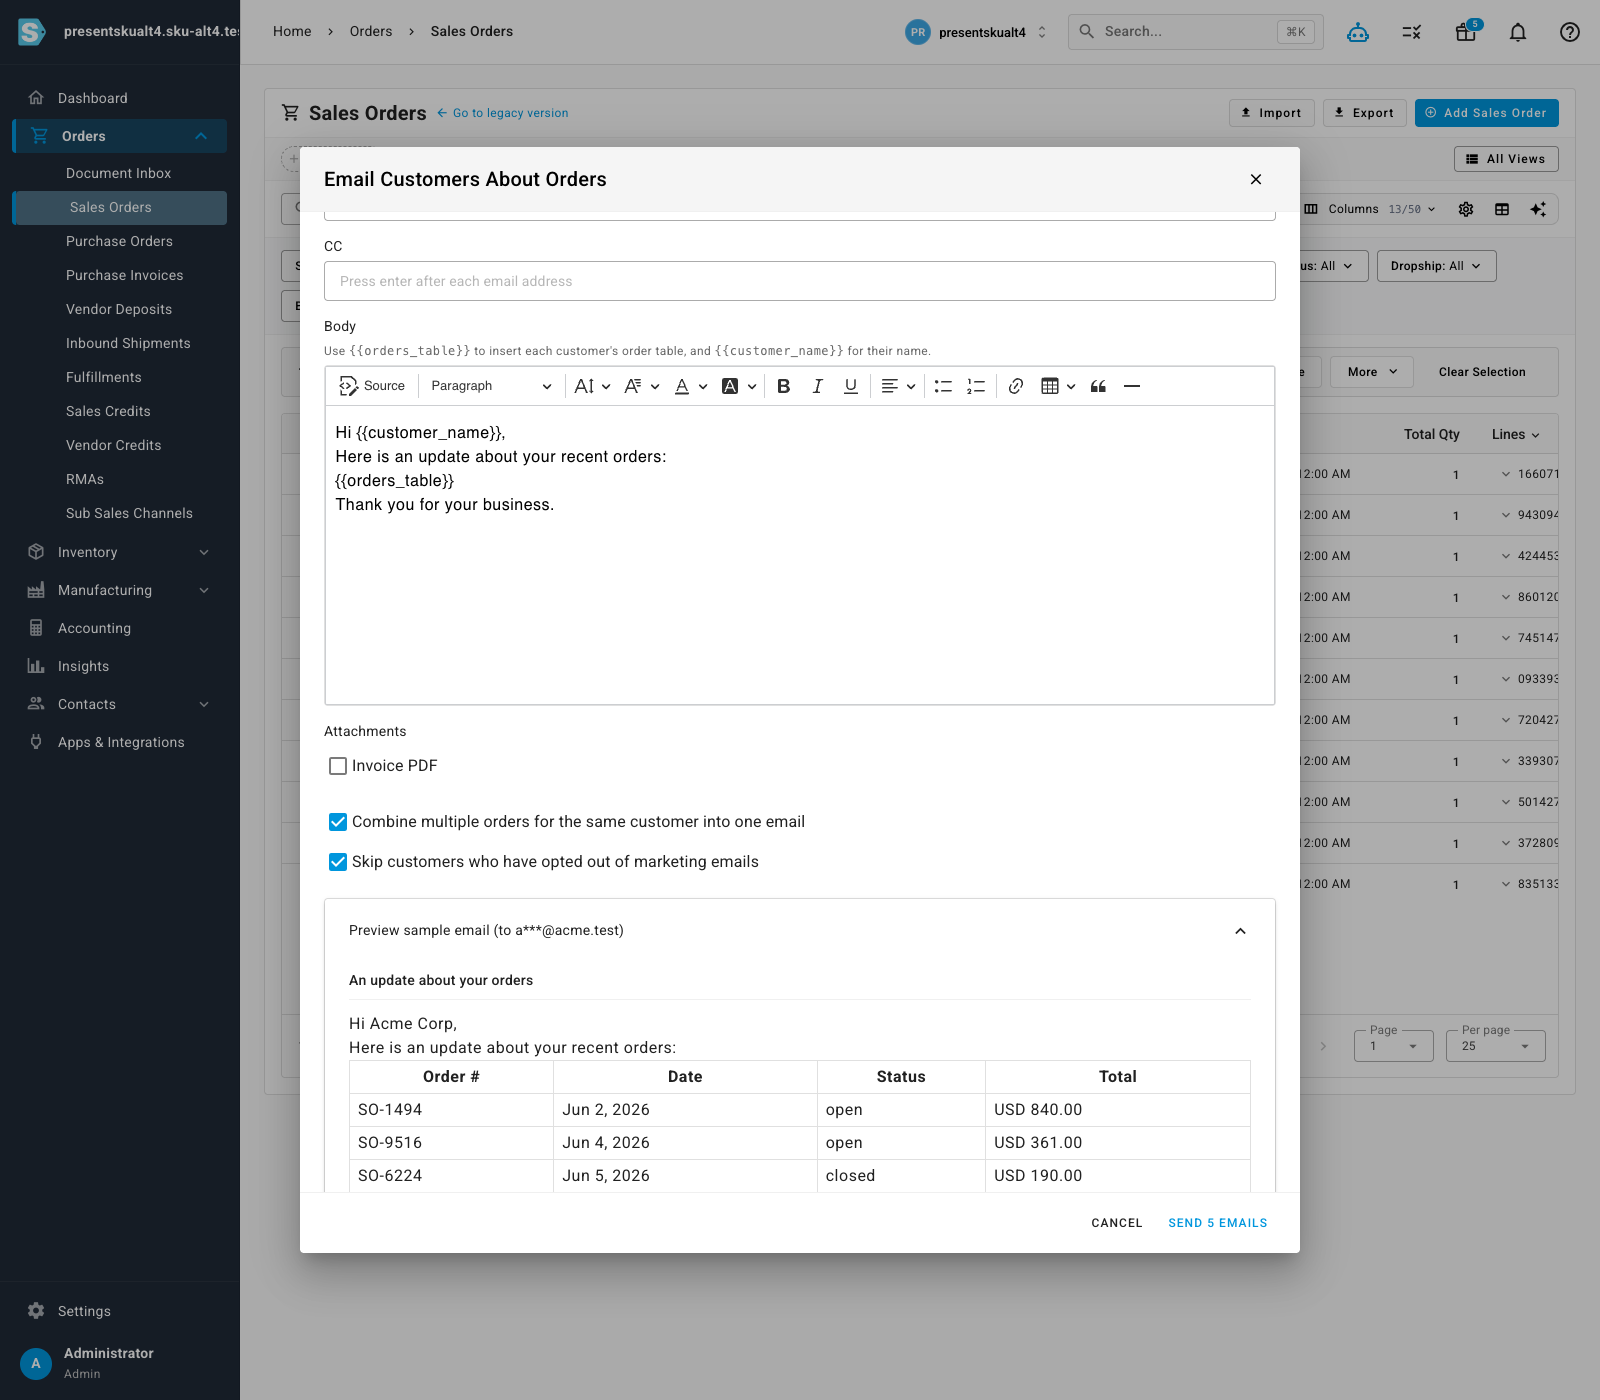Open the Per page dropdown
The width and height of the screenshot is (1600, 1400).
point(1496,1046)
